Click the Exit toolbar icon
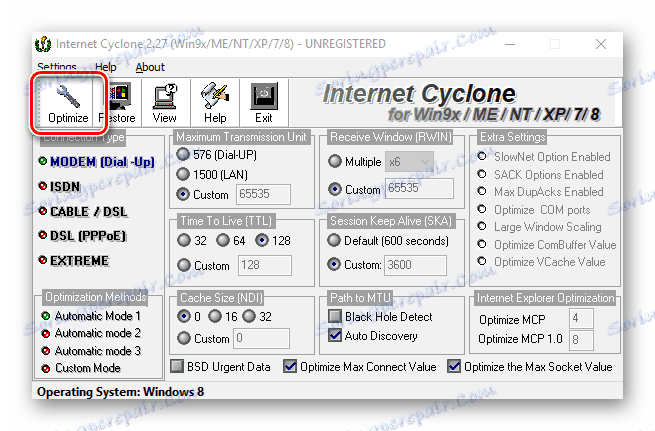The width and height of the screenshot is (655, 431). [264, 96]
